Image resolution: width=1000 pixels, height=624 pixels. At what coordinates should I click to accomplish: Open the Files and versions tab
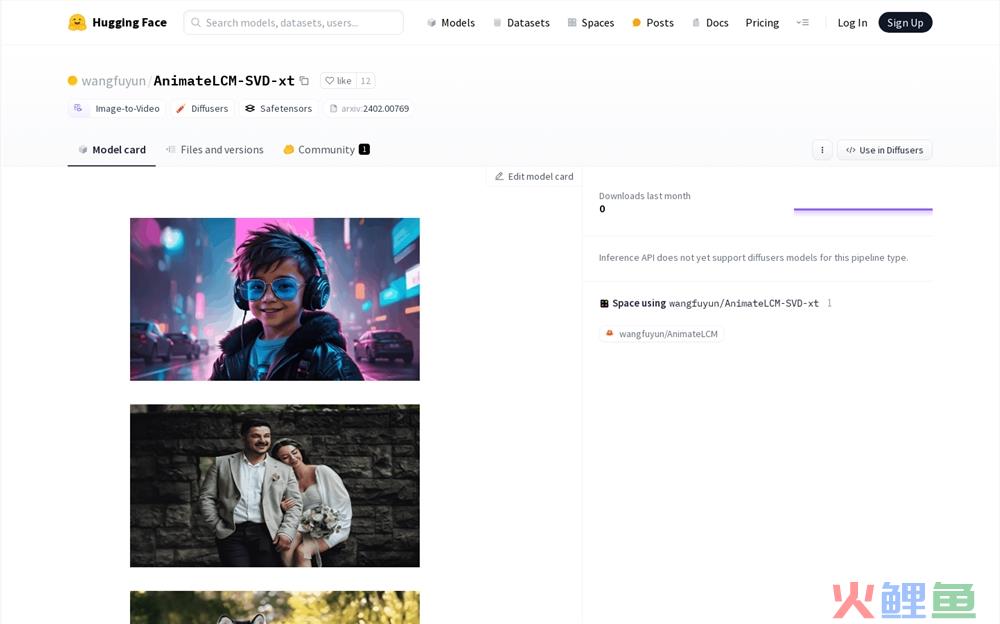pyautogui.click(x=214, y=150)
